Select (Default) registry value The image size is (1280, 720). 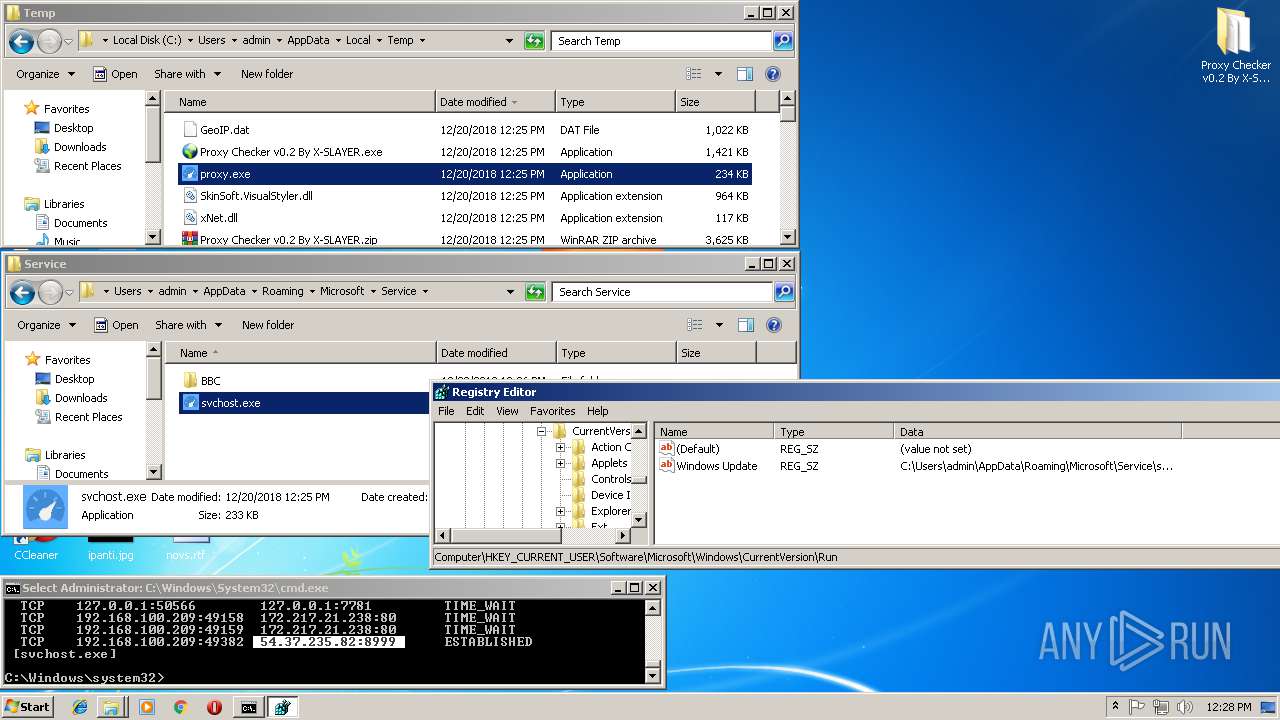point(697,449)
